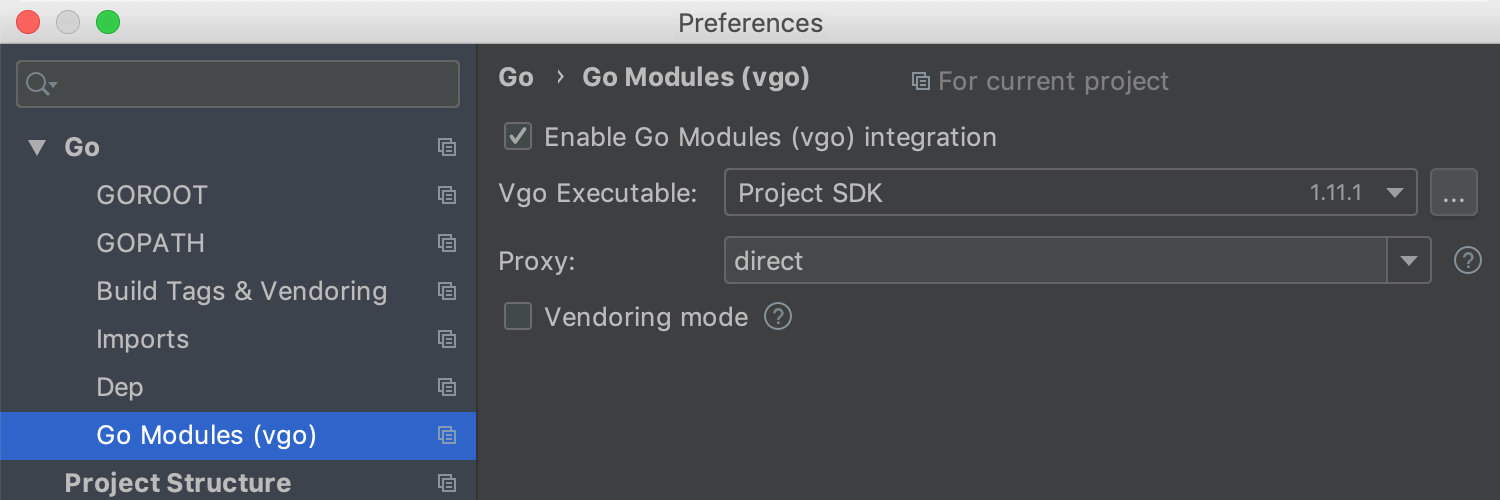Viewport: 1500px width, 500px height.
Task: Enable the Vendoring mode checkbox
Action: click(x=518, y=317)
